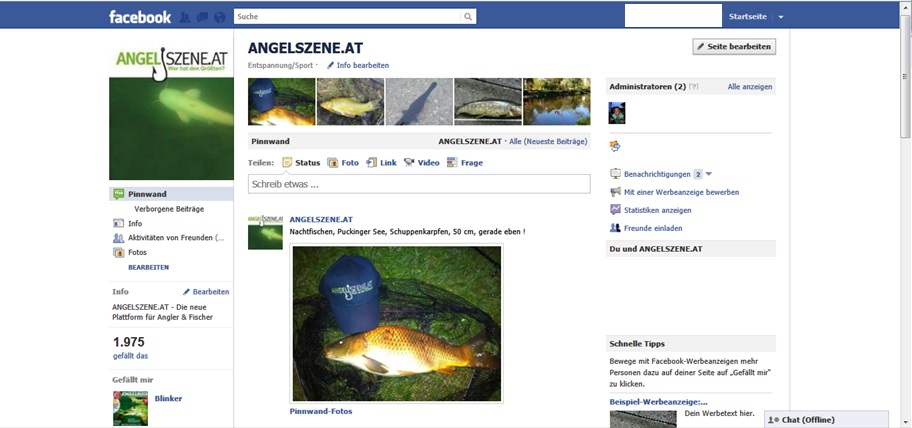This screenshot has width=912, height=428.
Task: Select the Foto share icon
Action: coord(333,162)
